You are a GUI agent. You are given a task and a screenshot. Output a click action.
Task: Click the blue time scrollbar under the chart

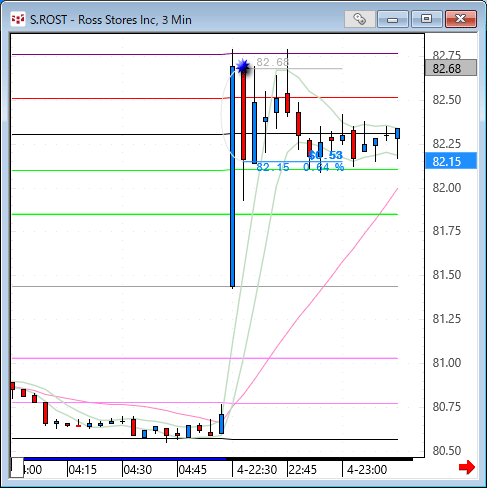[x=125, y=459]
